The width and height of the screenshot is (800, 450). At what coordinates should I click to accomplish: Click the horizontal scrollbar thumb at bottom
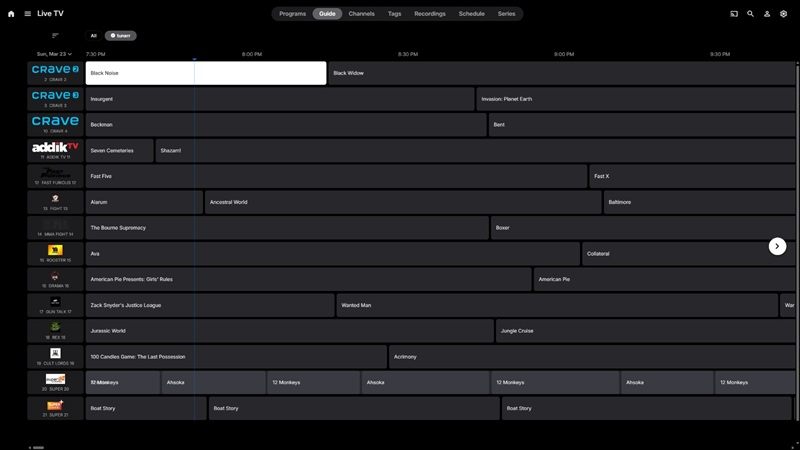tap(38, 447)
